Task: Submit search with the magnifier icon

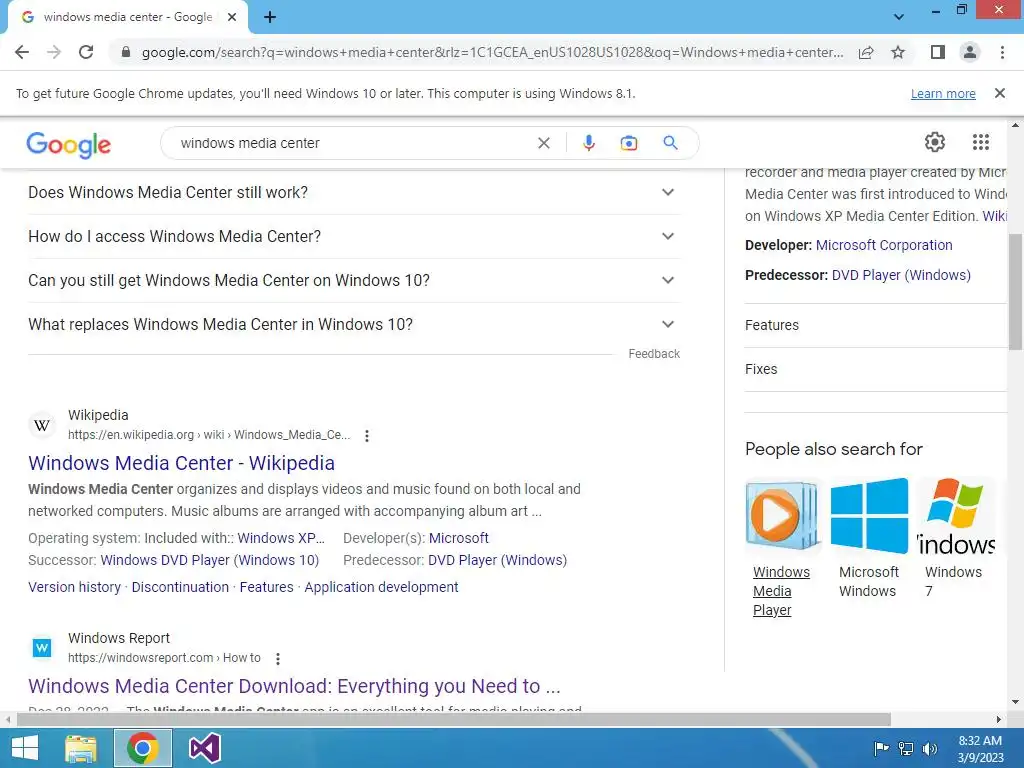Action: point(670,143)
